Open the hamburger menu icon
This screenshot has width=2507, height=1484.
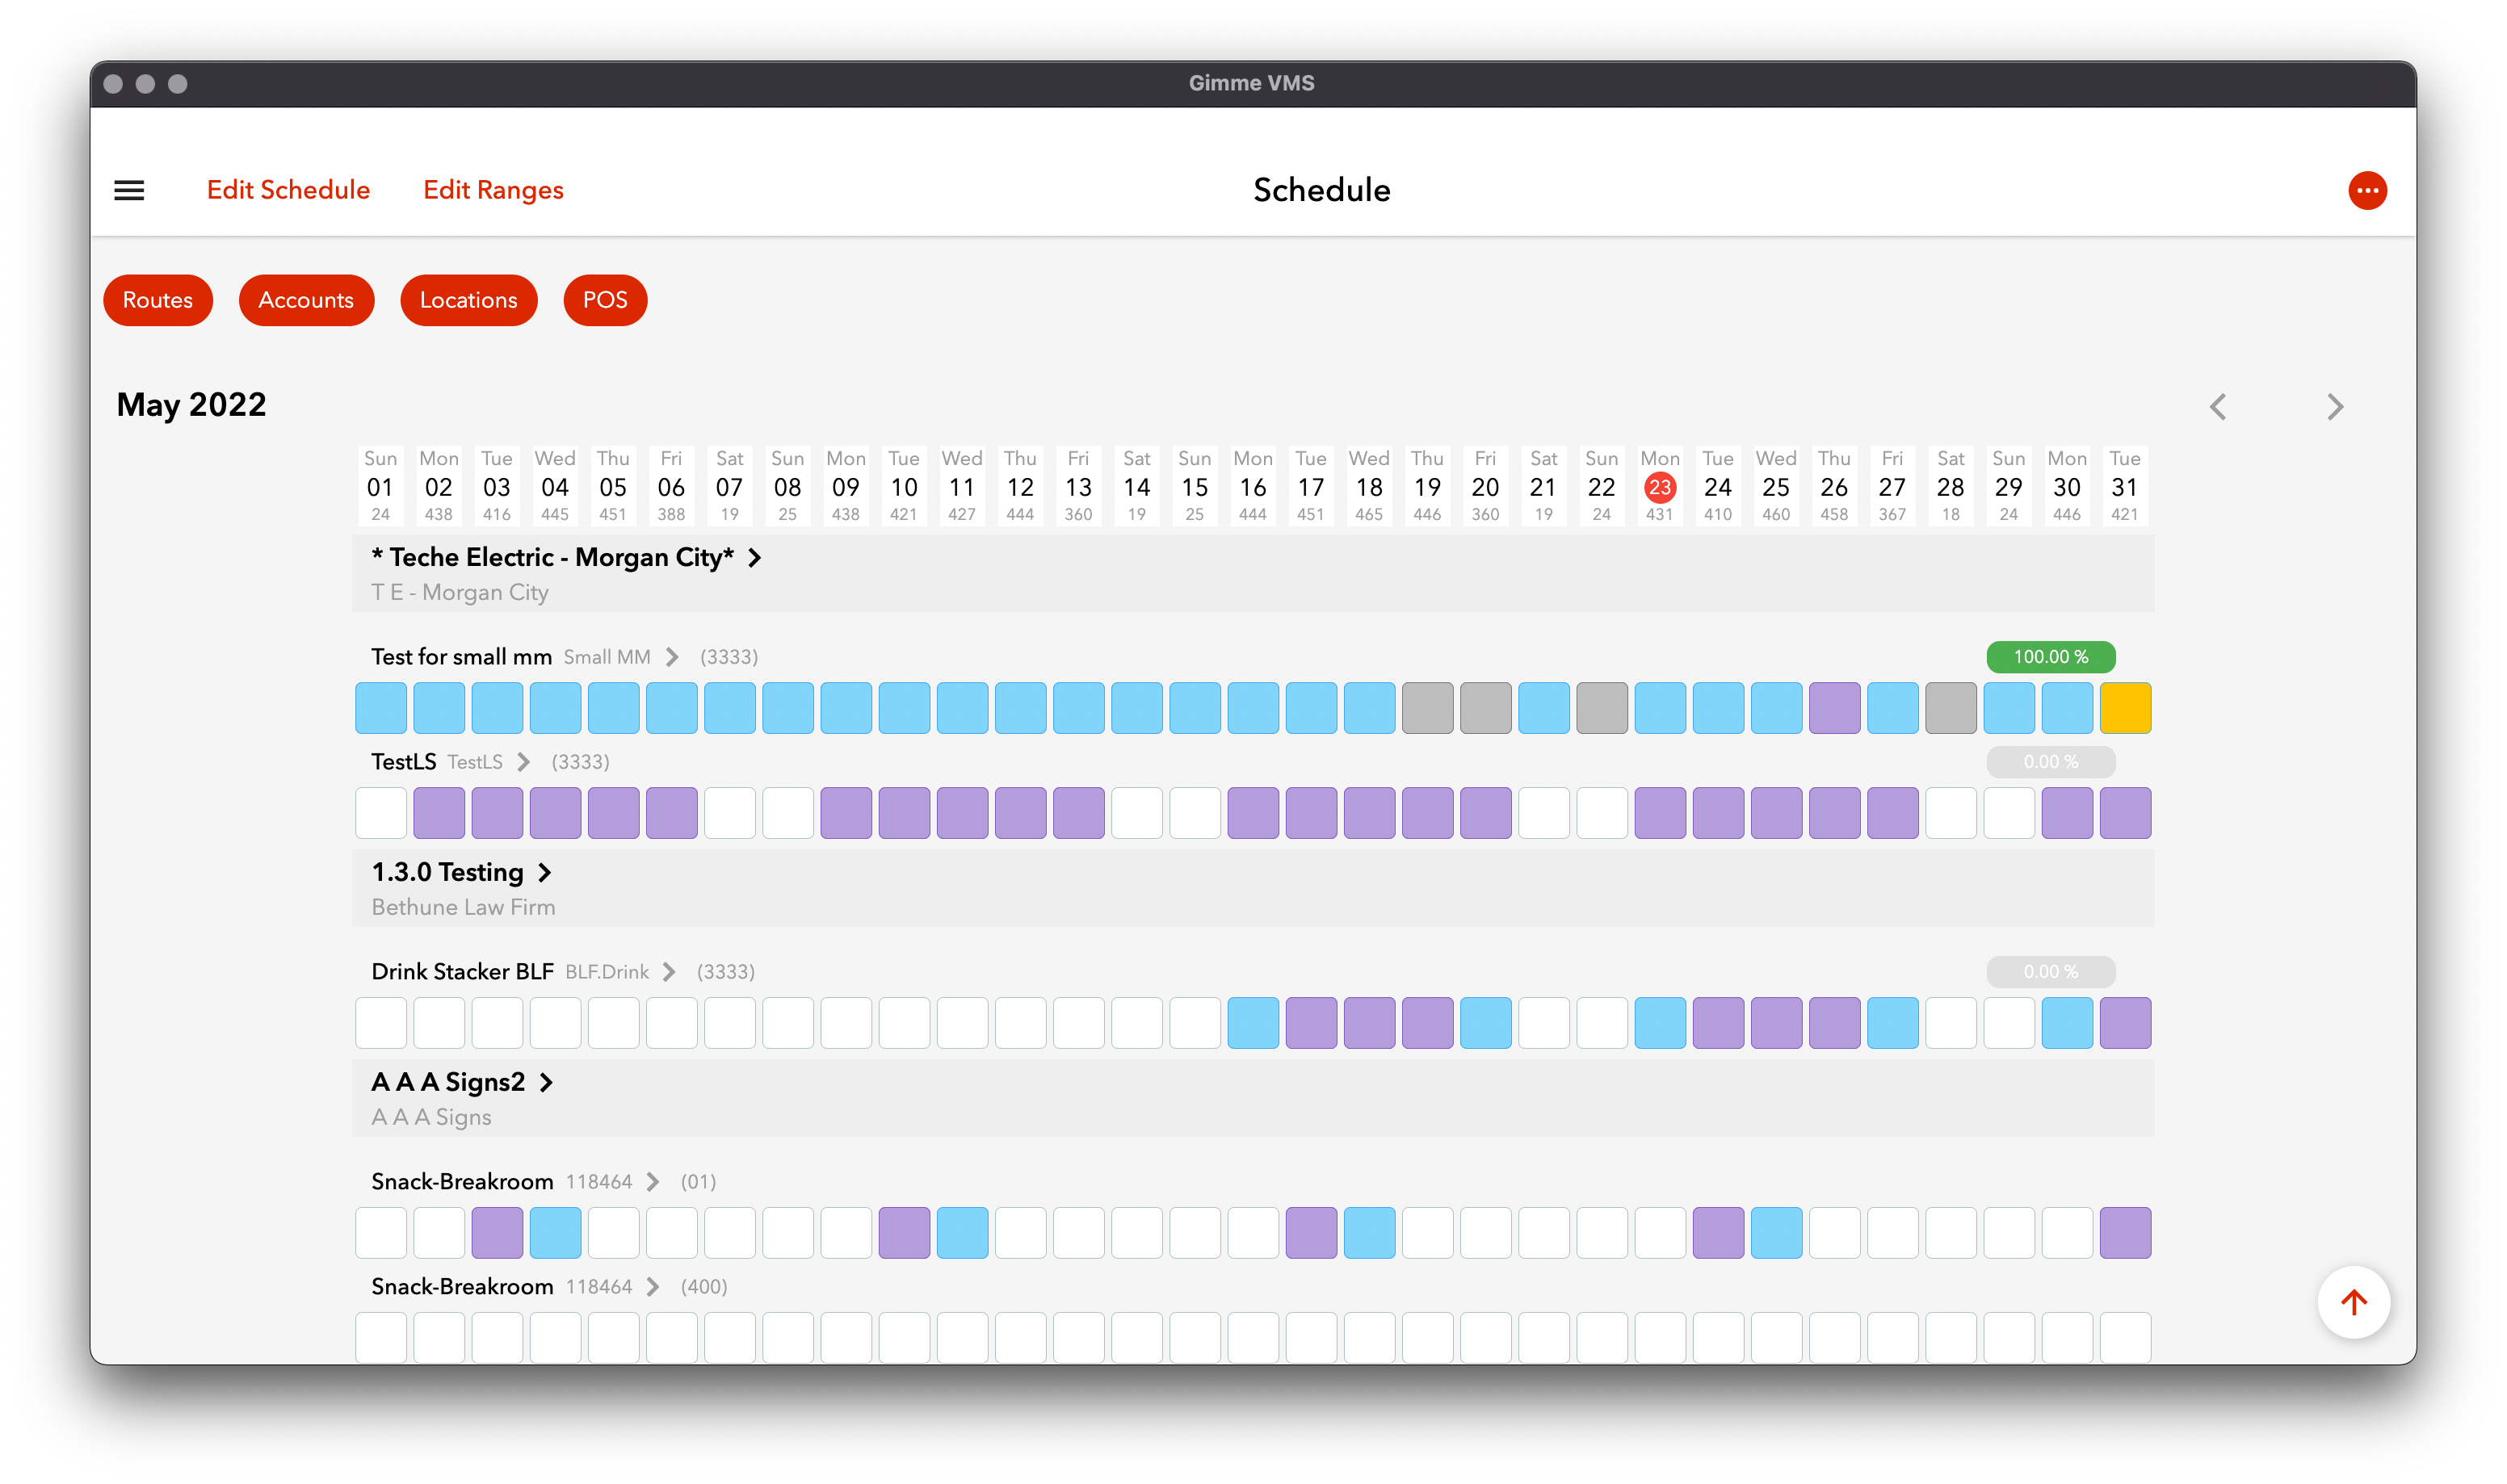pos(129,190)
